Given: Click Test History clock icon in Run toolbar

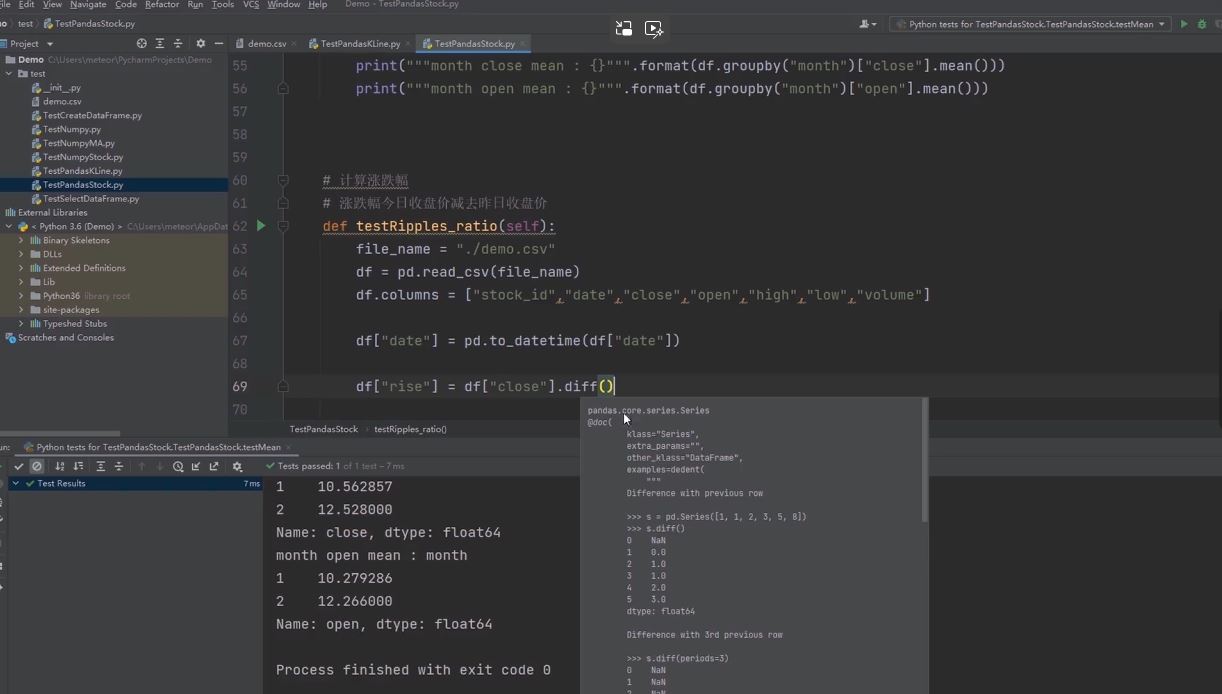Looking at the screenshot, I should tap(178, 466).
